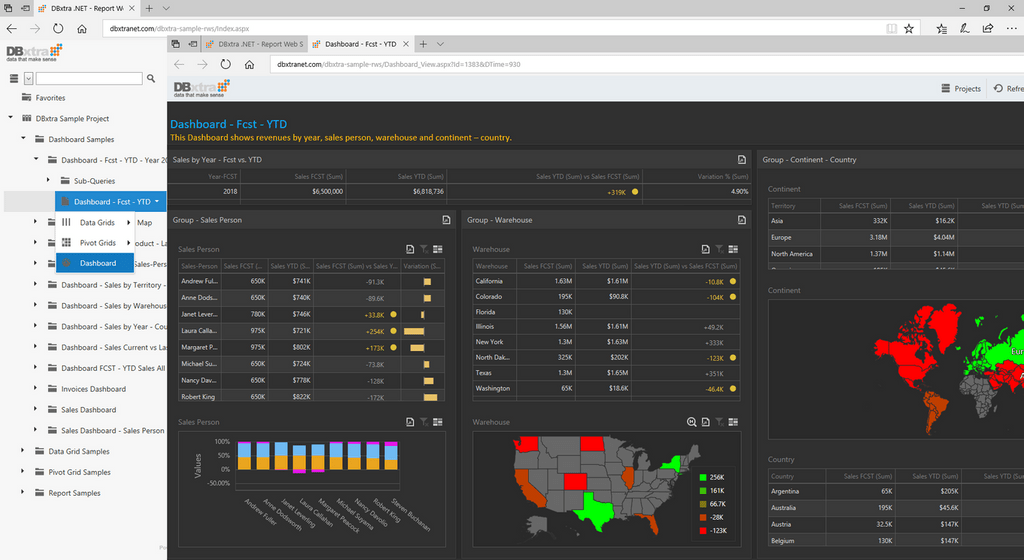Filter the Sales Person grid

(424, 249)
